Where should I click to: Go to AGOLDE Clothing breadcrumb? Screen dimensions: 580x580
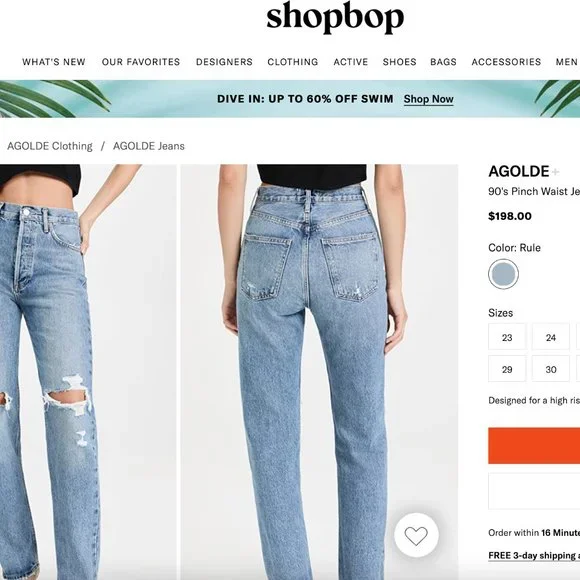(x=50, y=146)
